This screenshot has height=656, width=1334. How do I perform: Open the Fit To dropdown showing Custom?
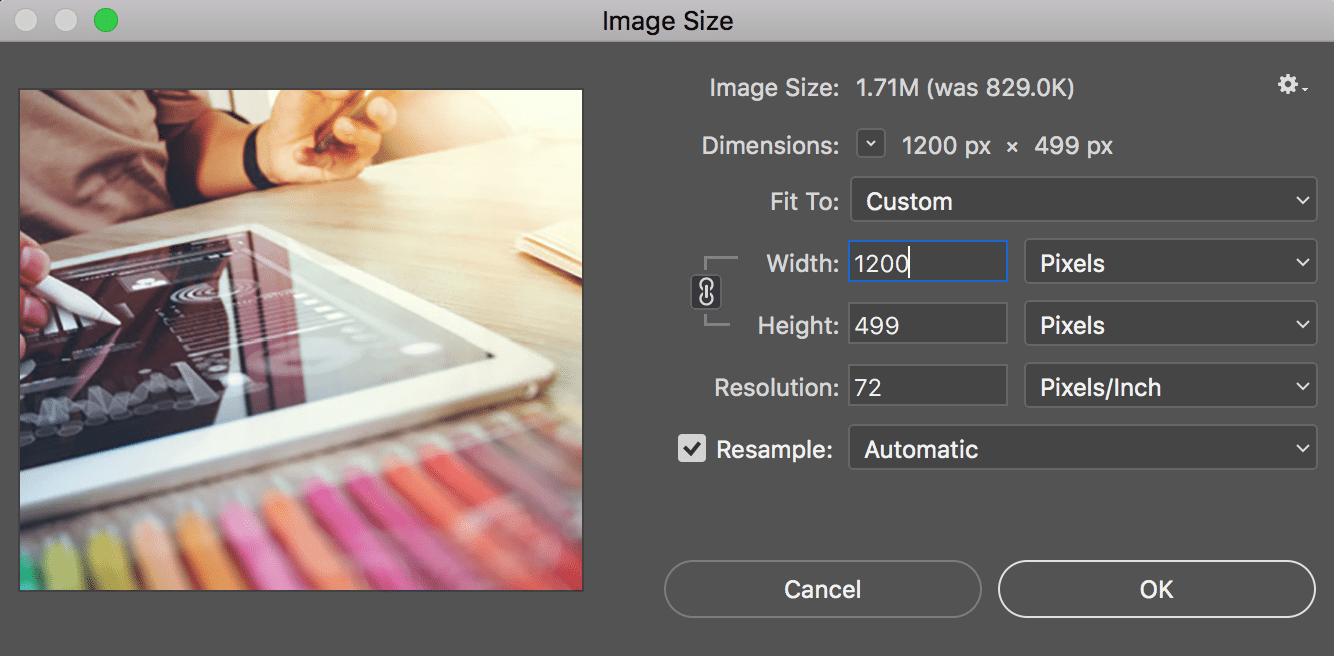(x=1083, y=200)
